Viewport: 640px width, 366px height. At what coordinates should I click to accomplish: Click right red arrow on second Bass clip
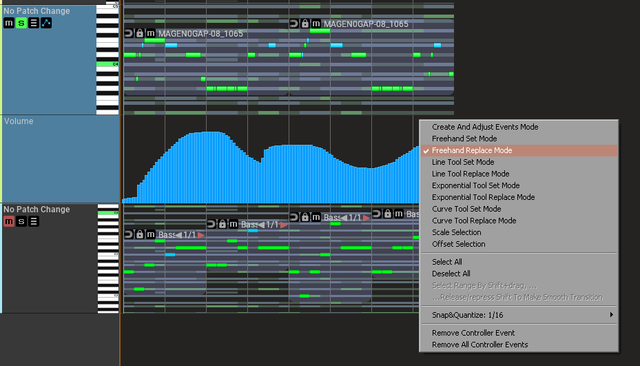[284, 224]
